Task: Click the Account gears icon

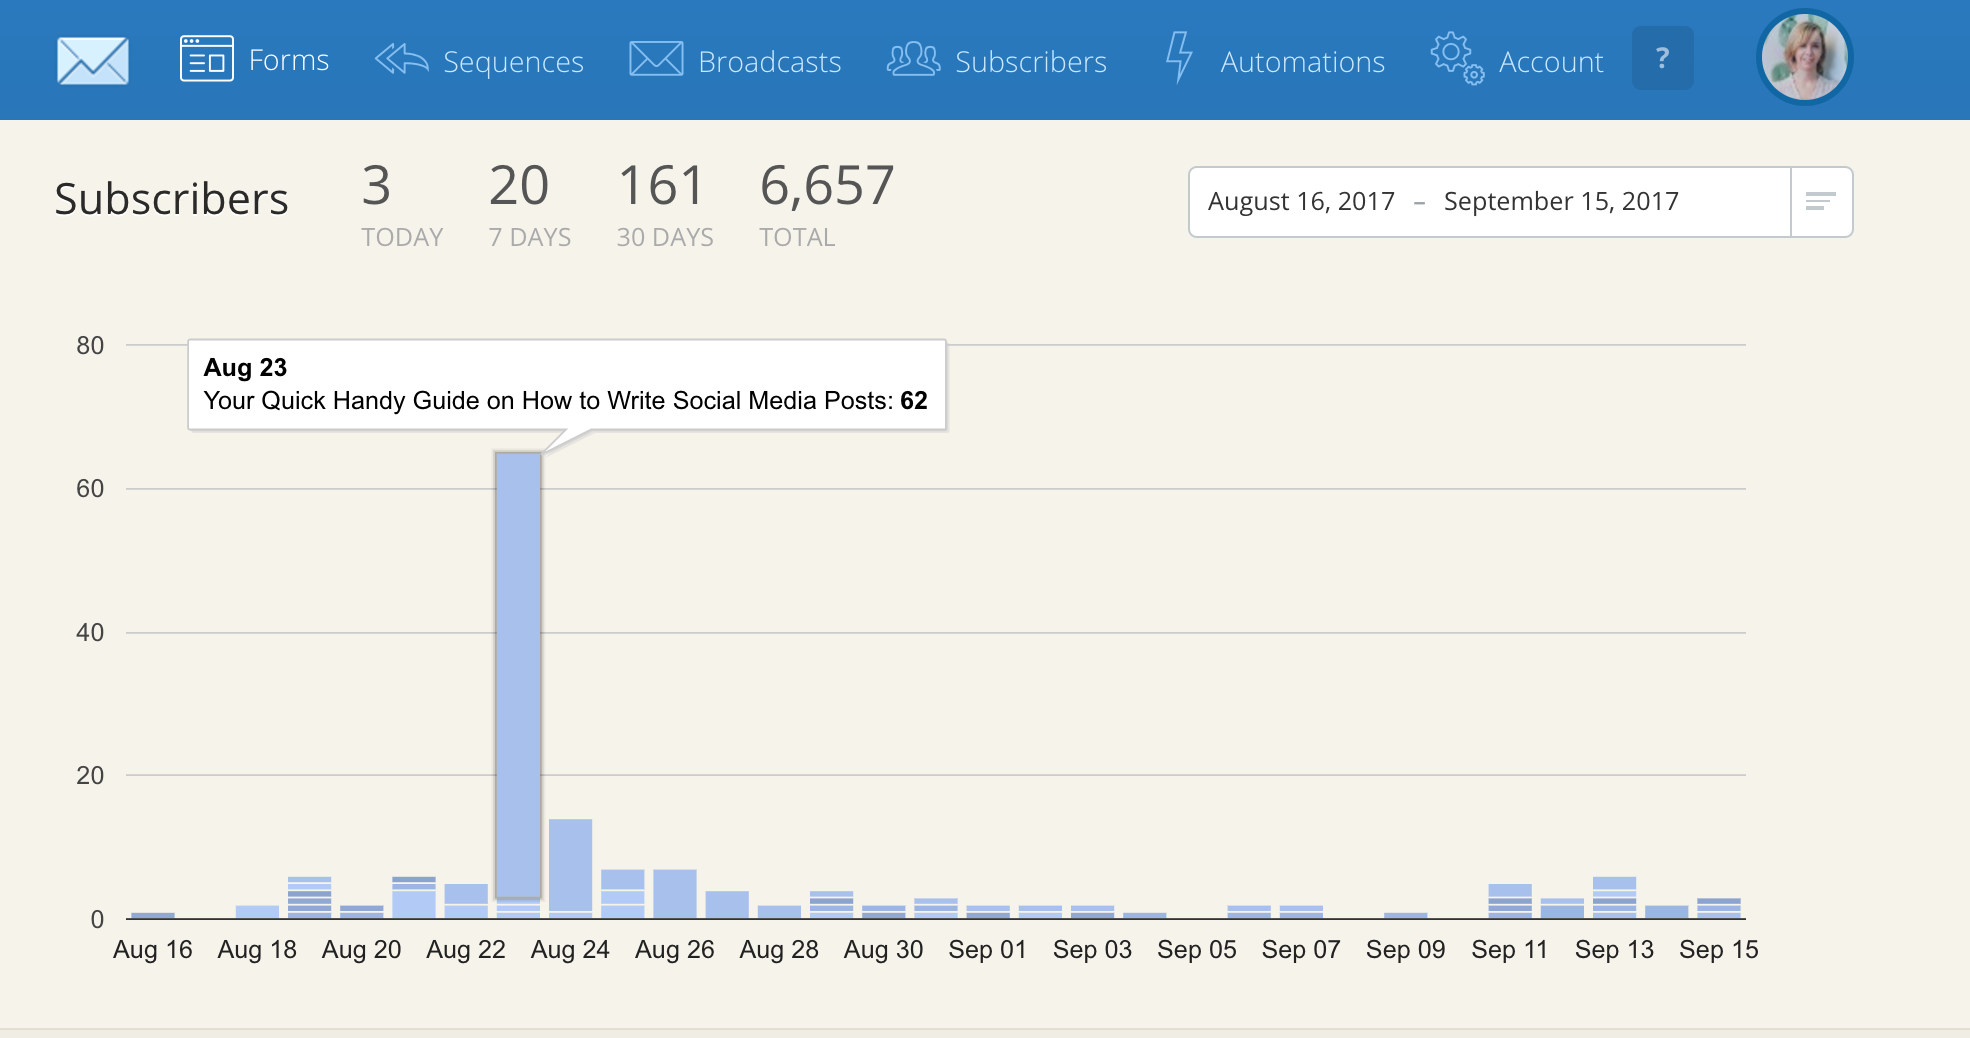Action: point(1456,59)
